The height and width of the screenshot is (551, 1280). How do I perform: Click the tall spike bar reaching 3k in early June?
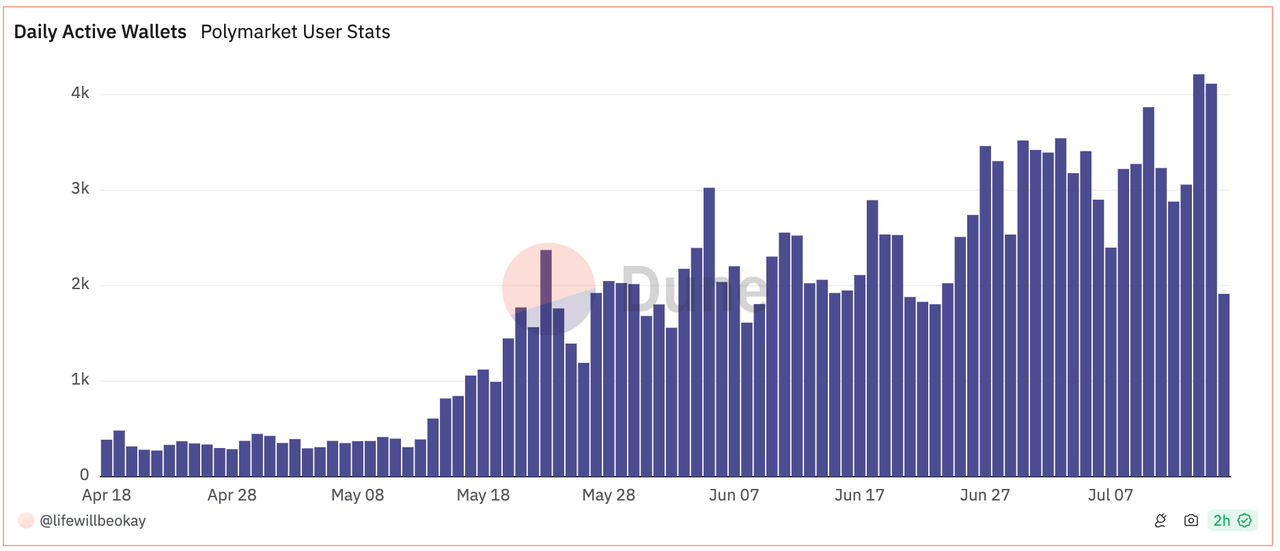click(x=708, y=332)
